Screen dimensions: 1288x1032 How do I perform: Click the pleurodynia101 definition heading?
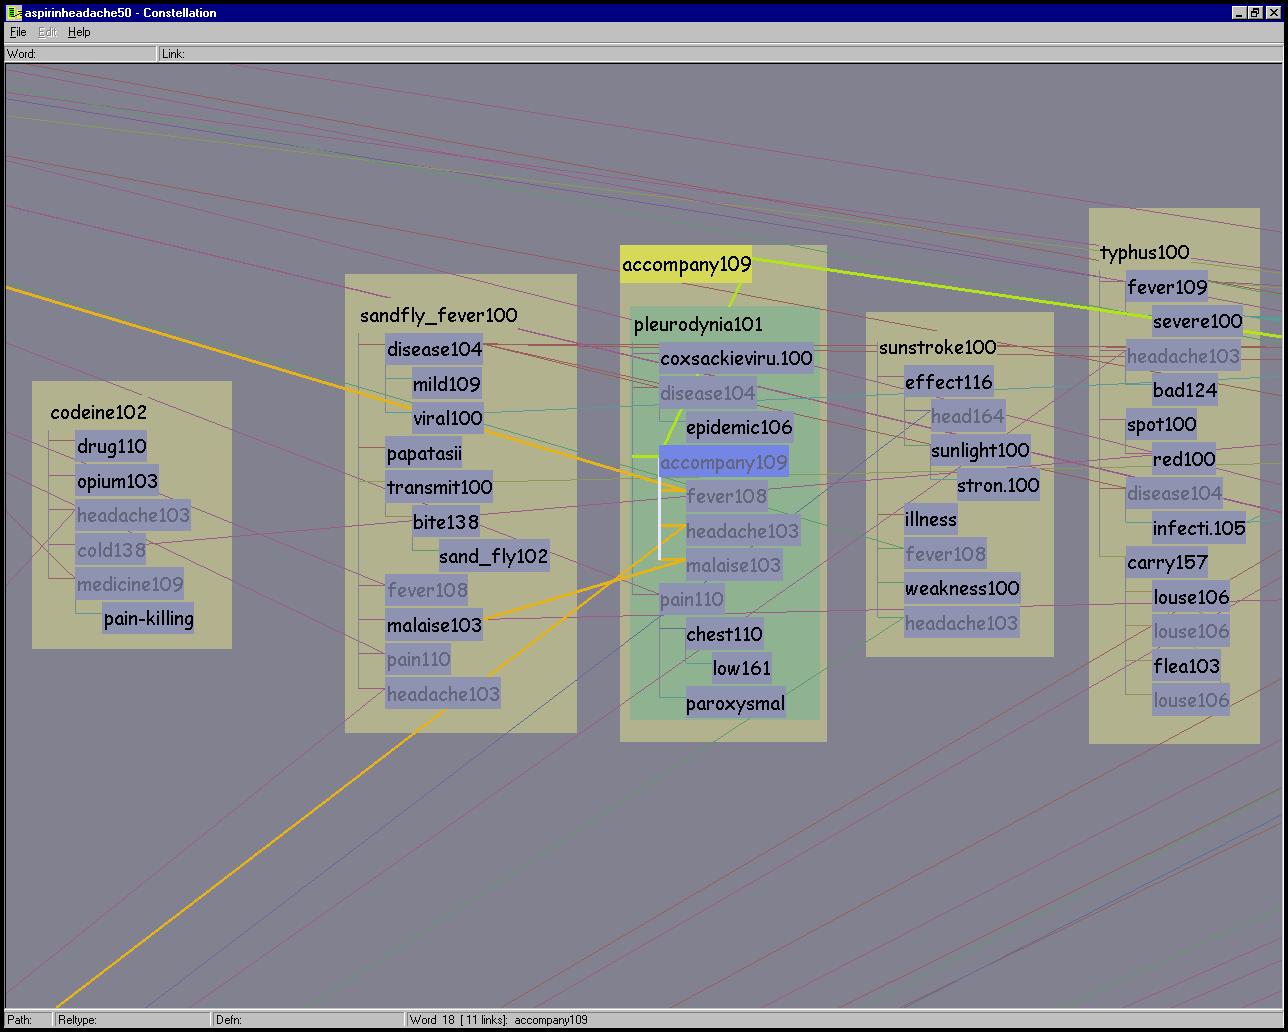[698, 325]
